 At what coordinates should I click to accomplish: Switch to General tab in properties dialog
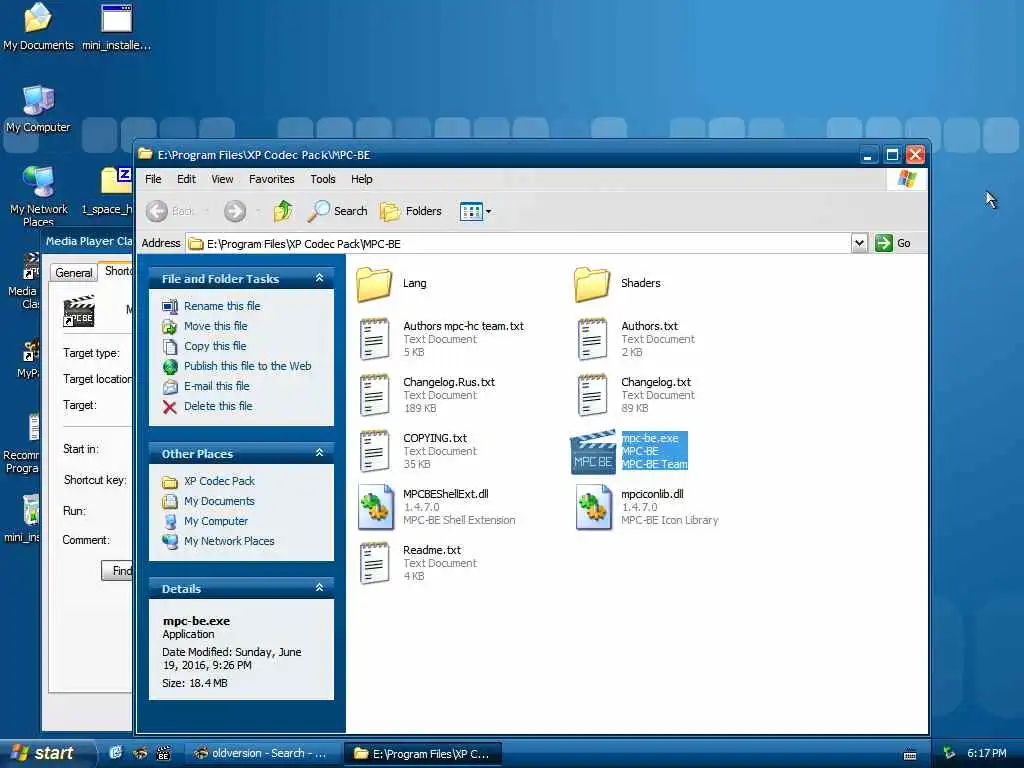tap(73, 272)
